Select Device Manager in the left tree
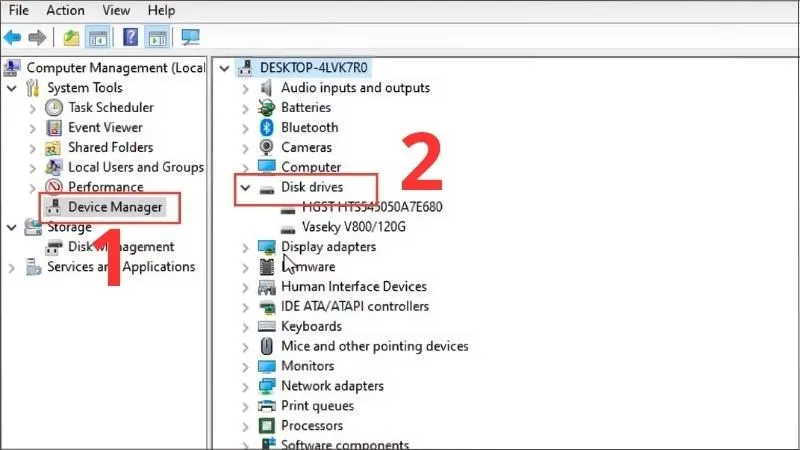This screenshot has height=450, width=800. (x=114, y=207)
